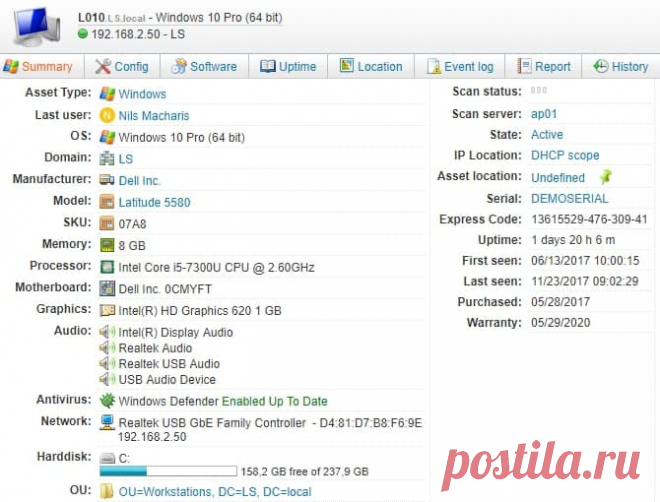Click the Windows flag icon beside Asset Type

coord(107,94)
